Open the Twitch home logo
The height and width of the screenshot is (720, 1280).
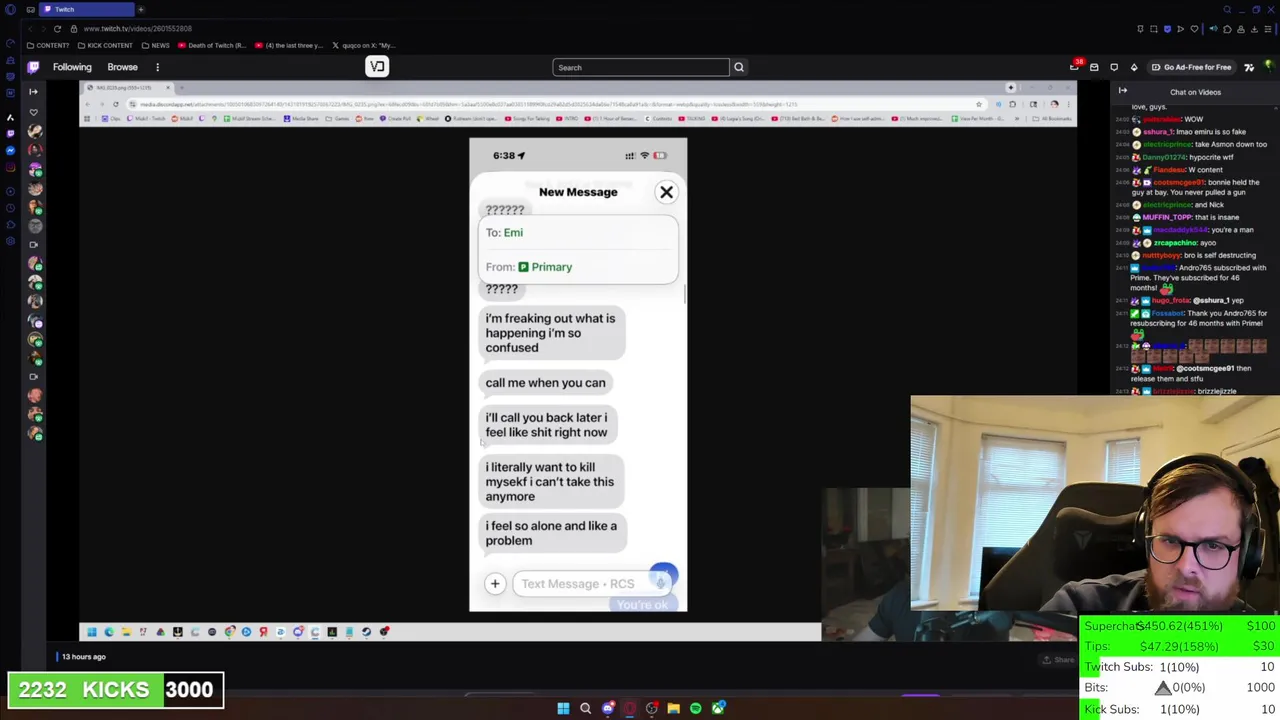coord(33,67)
